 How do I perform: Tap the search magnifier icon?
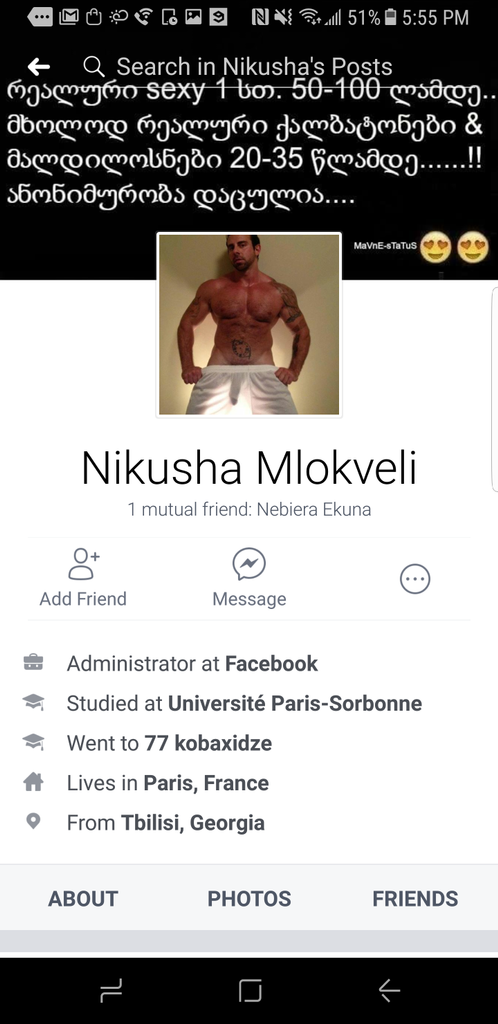point(94,67)
